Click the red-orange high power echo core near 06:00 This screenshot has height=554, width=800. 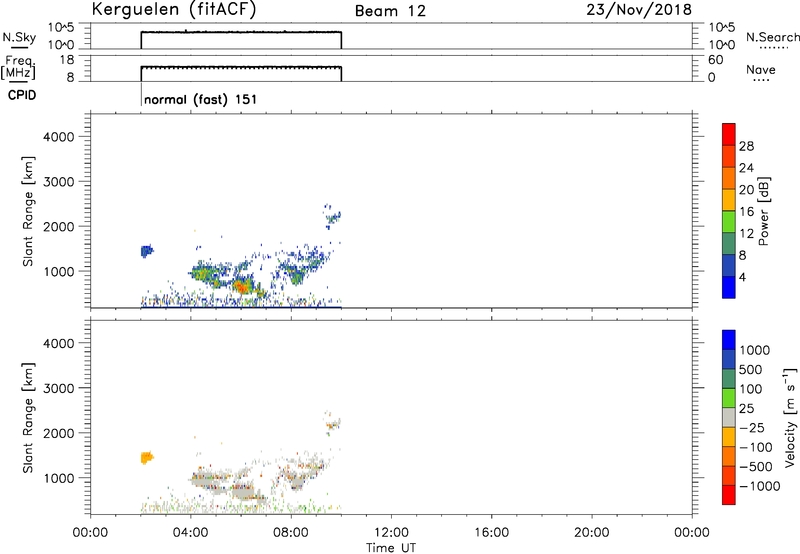(x=243, y=287)
